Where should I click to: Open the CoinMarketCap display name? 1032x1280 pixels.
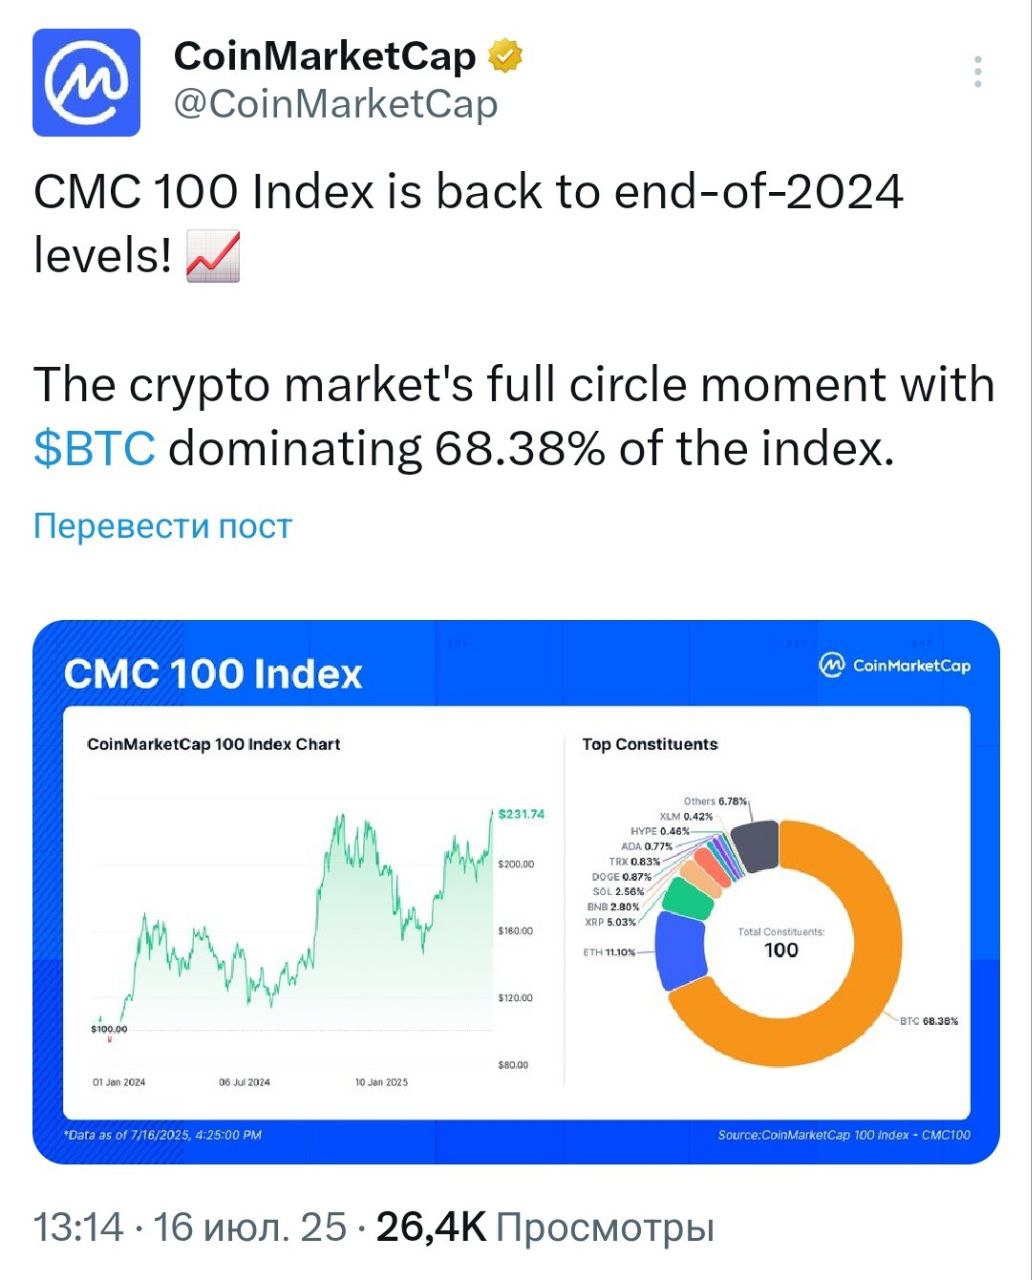click(325, 57)
